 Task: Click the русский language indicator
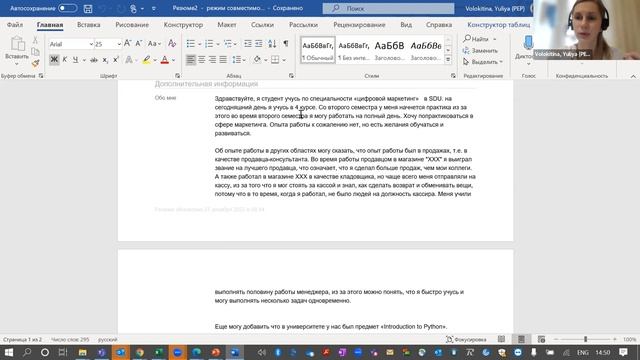[x=107, y=340]
